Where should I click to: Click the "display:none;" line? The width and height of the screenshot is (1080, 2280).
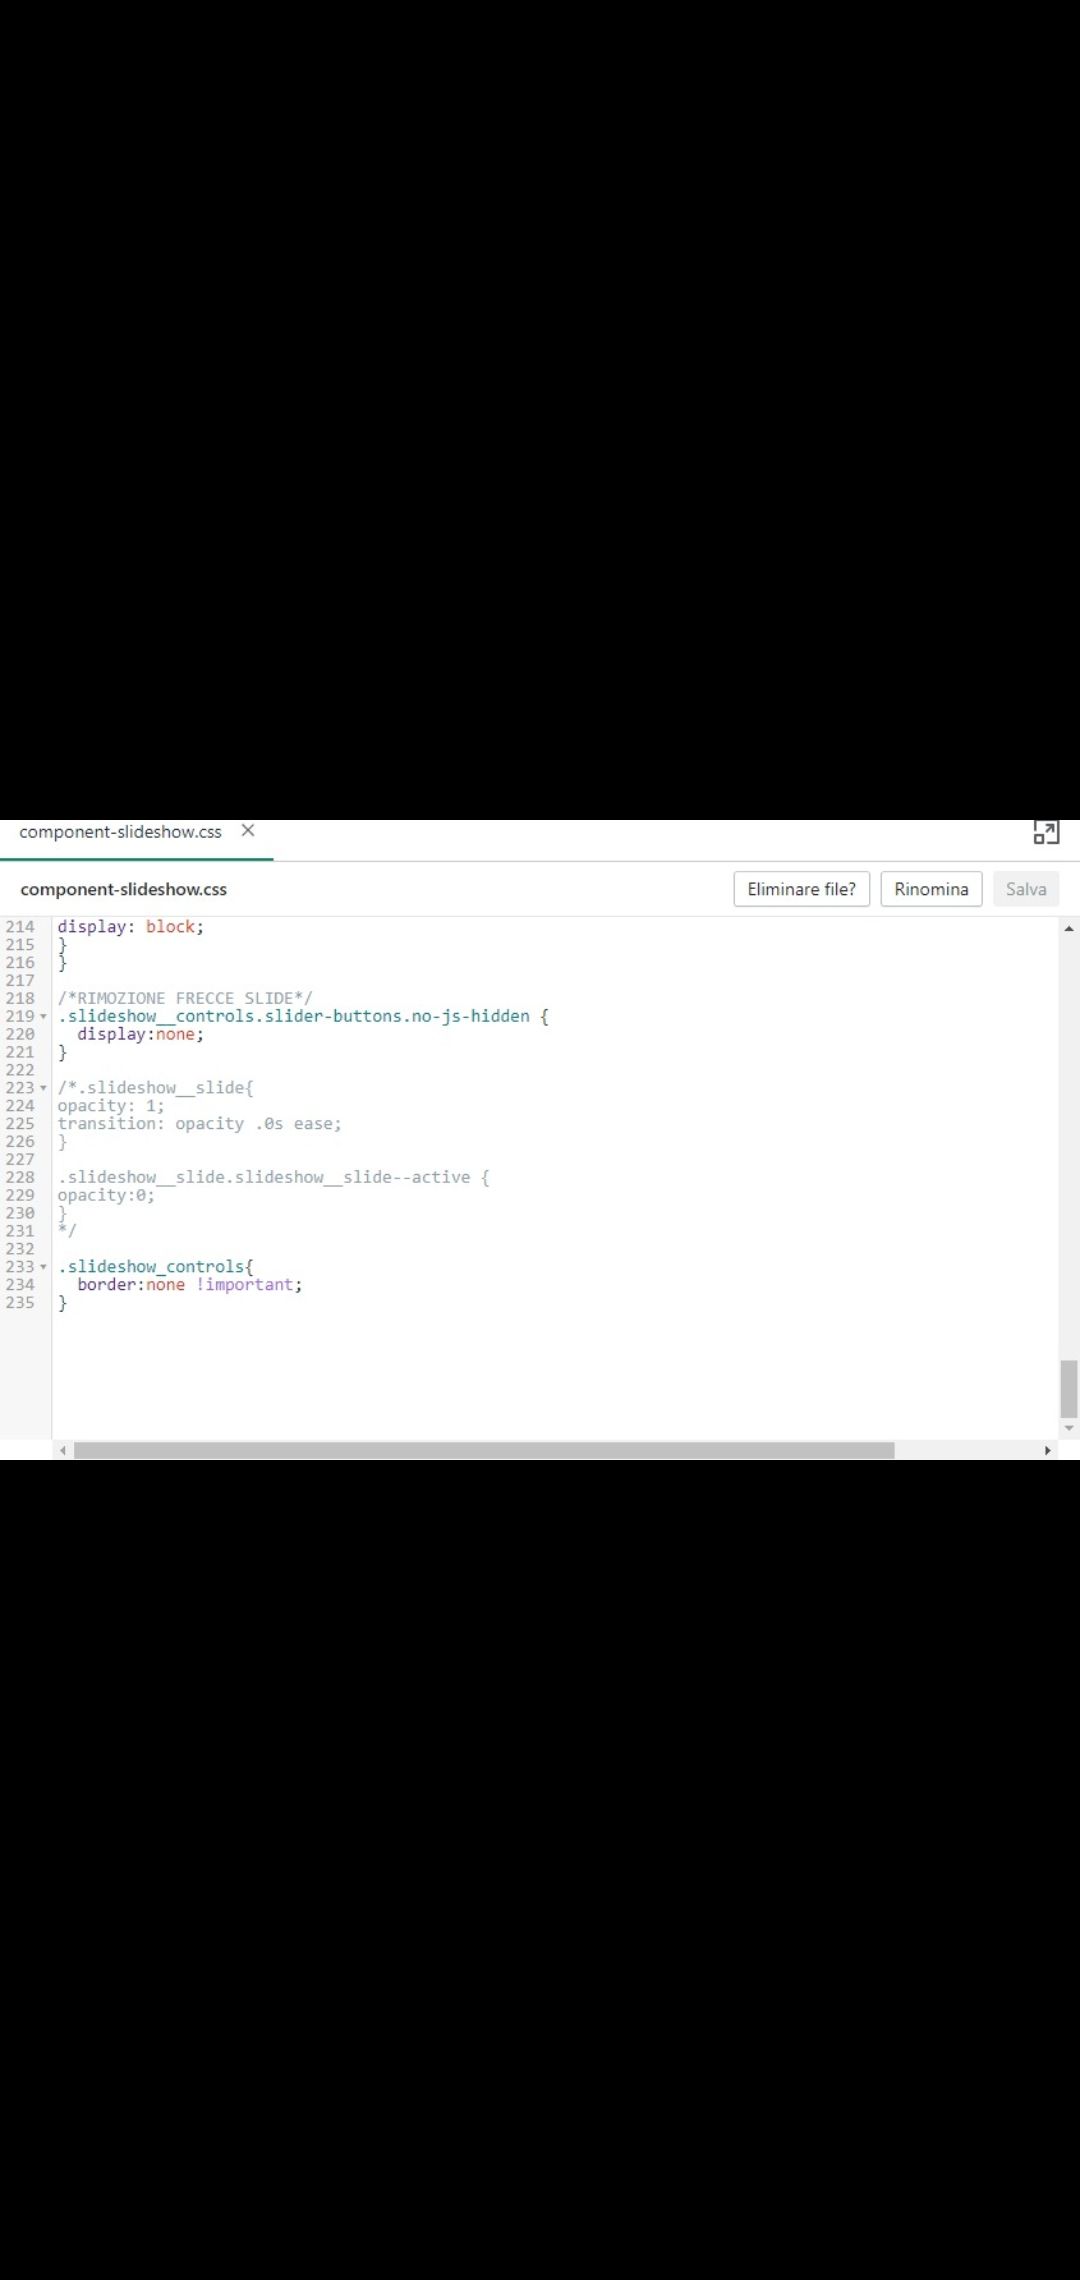[x=140, y=1034]
